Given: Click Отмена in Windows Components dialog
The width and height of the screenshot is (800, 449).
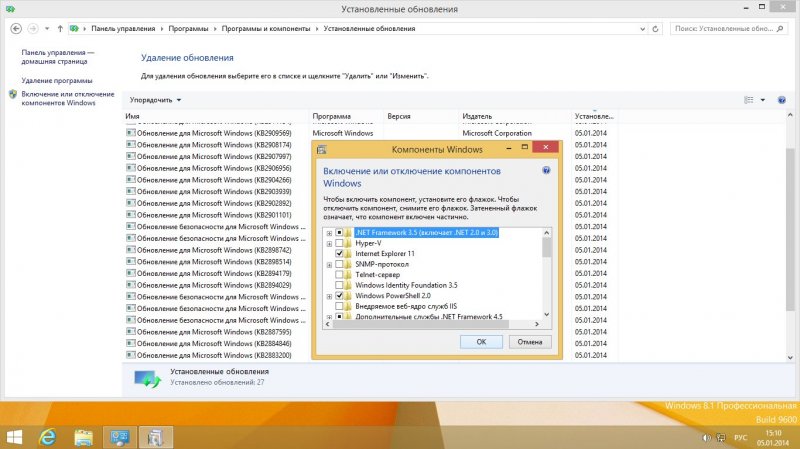Looking at the screenshot, I should click(530, 342).
